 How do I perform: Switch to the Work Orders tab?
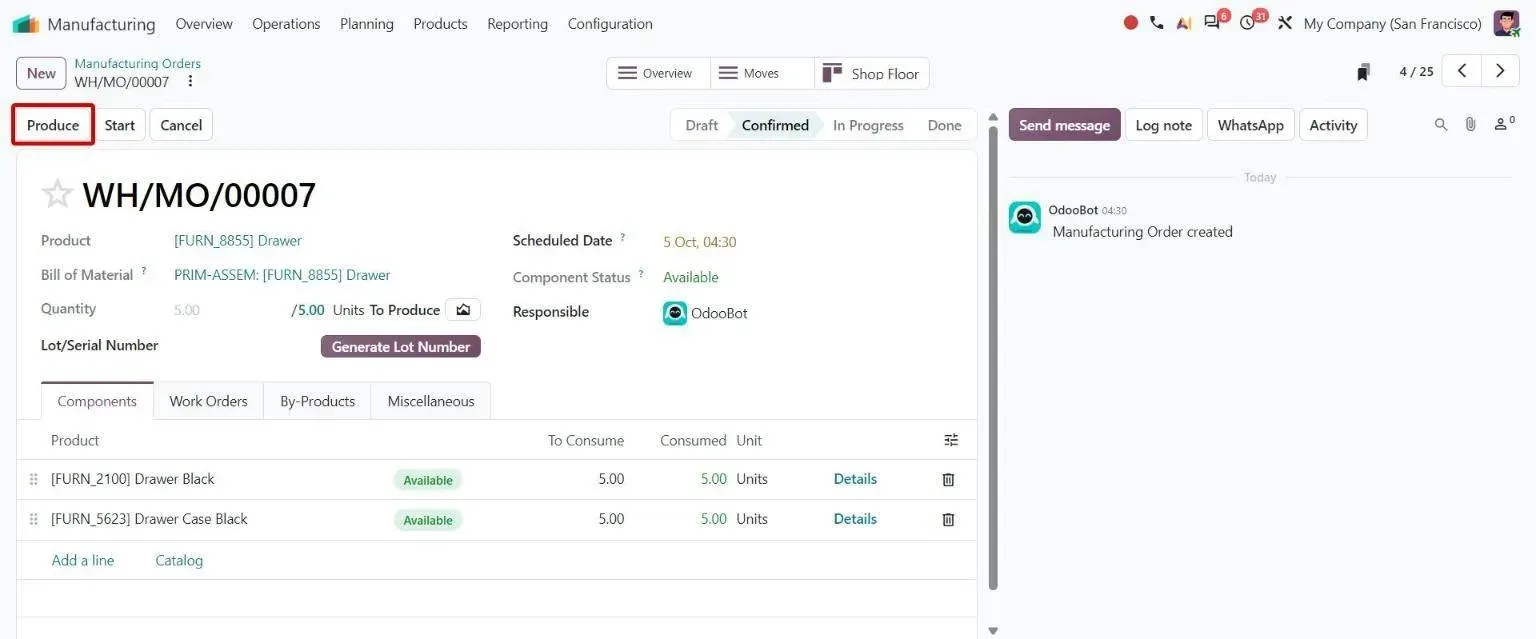[208, 401]
